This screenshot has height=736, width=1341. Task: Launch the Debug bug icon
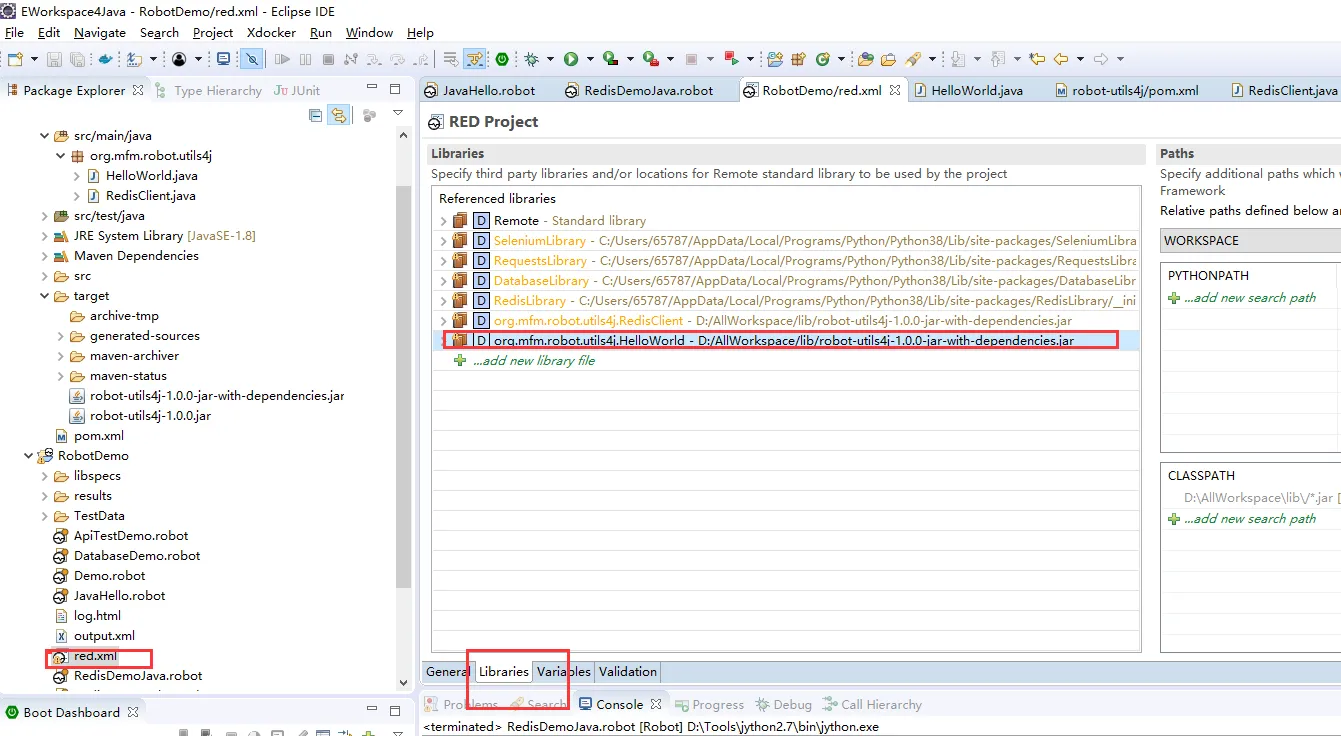pyautogui.click(x=532, y=59)
